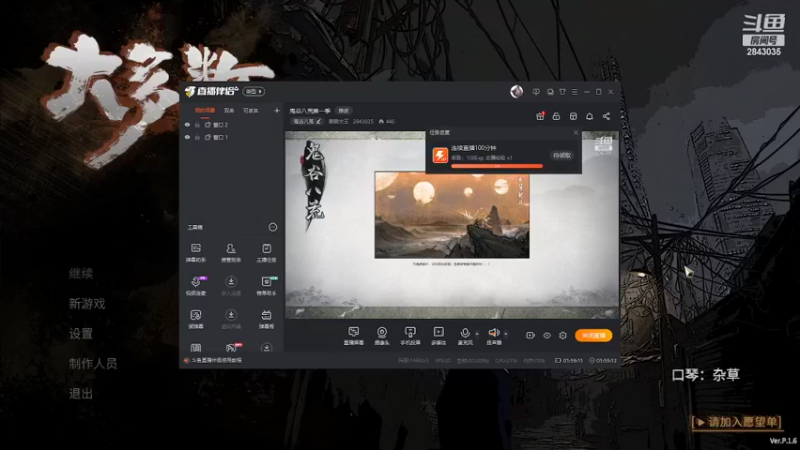Click the record video icon in bottom bar
This screenshot has width=800, height=450.
coord(530,335)
